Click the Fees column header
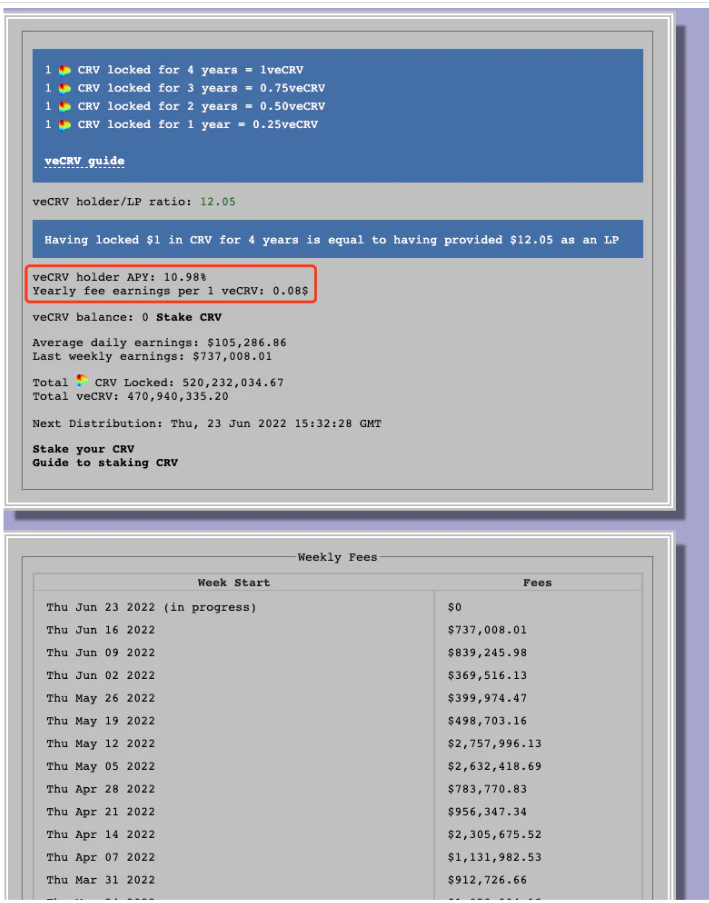 pos(537,582)
